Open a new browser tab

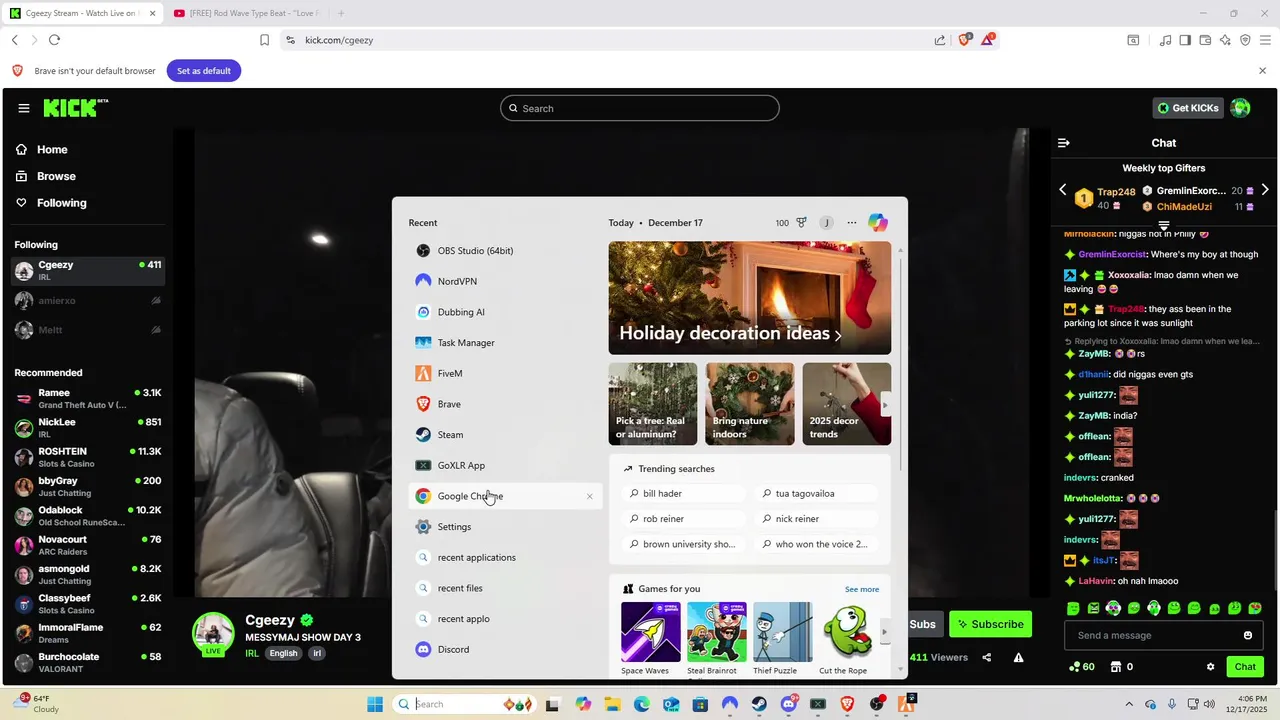(341, 13)
